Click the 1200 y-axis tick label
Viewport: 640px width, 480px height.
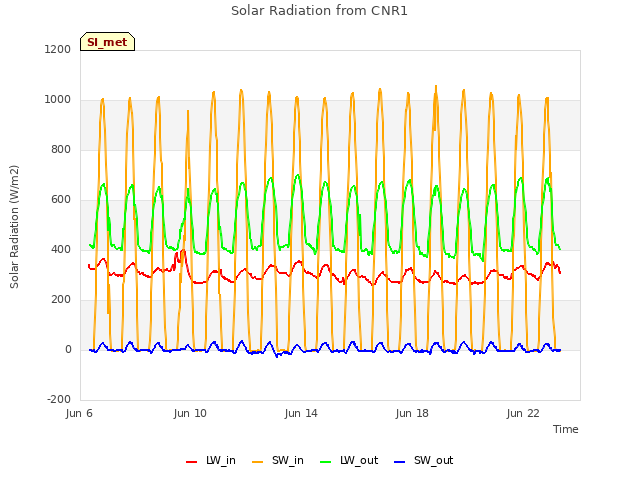pos(58,49)
